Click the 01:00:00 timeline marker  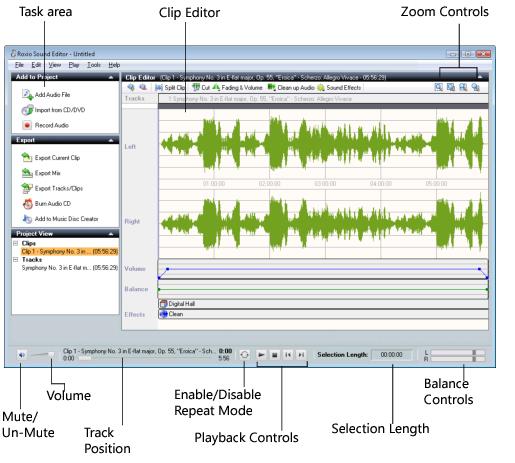214,184
